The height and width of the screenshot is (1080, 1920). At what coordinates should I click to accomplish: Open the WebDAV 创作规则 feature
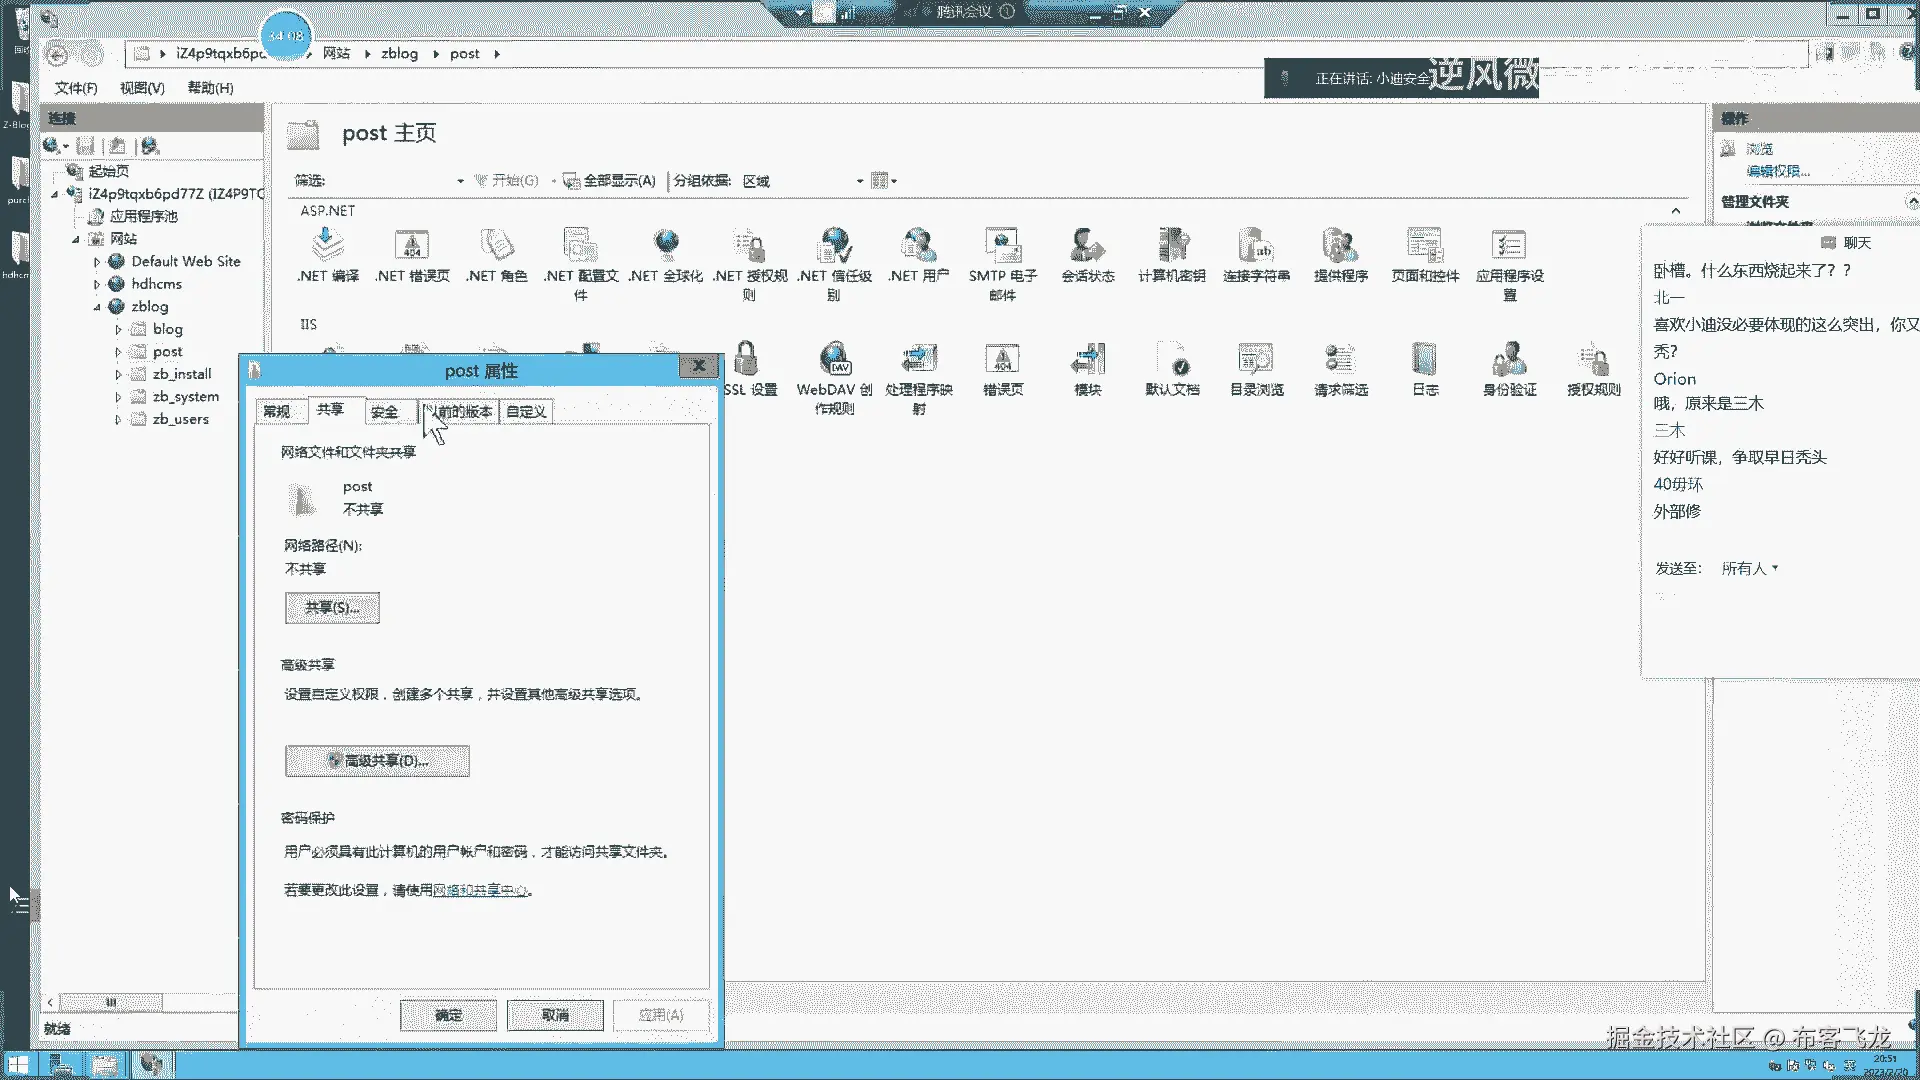[x=834, y=360]
